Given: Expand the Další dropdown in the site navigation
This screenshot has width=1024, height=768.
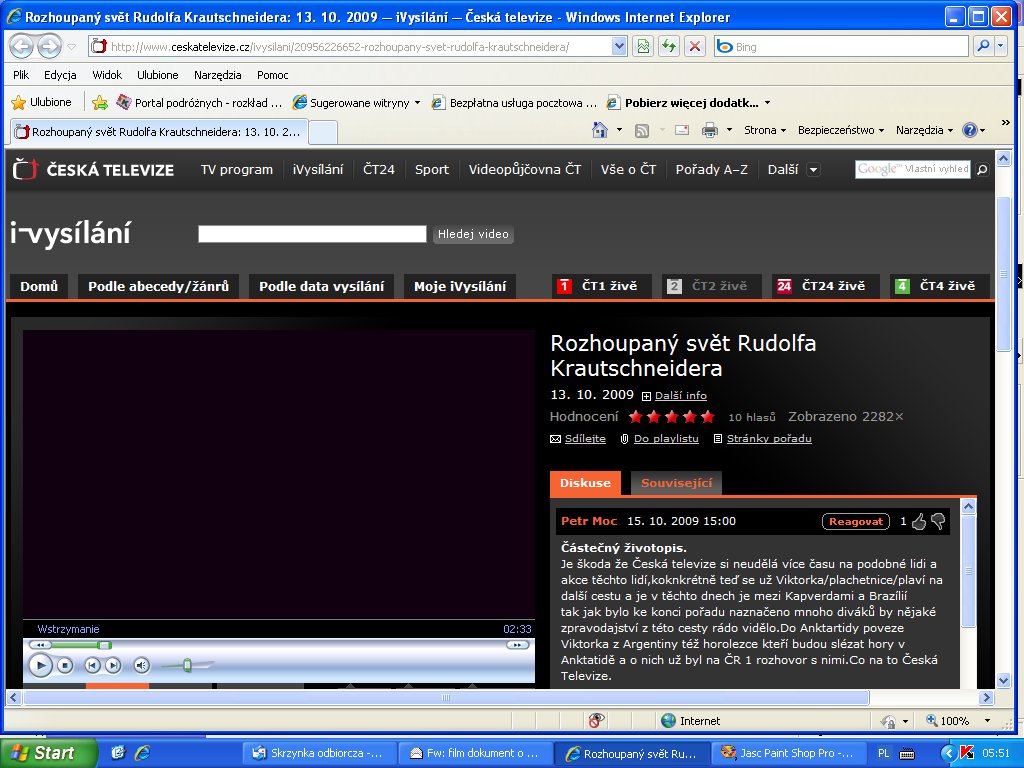Looking at the screenshot, I should (813, 170).
